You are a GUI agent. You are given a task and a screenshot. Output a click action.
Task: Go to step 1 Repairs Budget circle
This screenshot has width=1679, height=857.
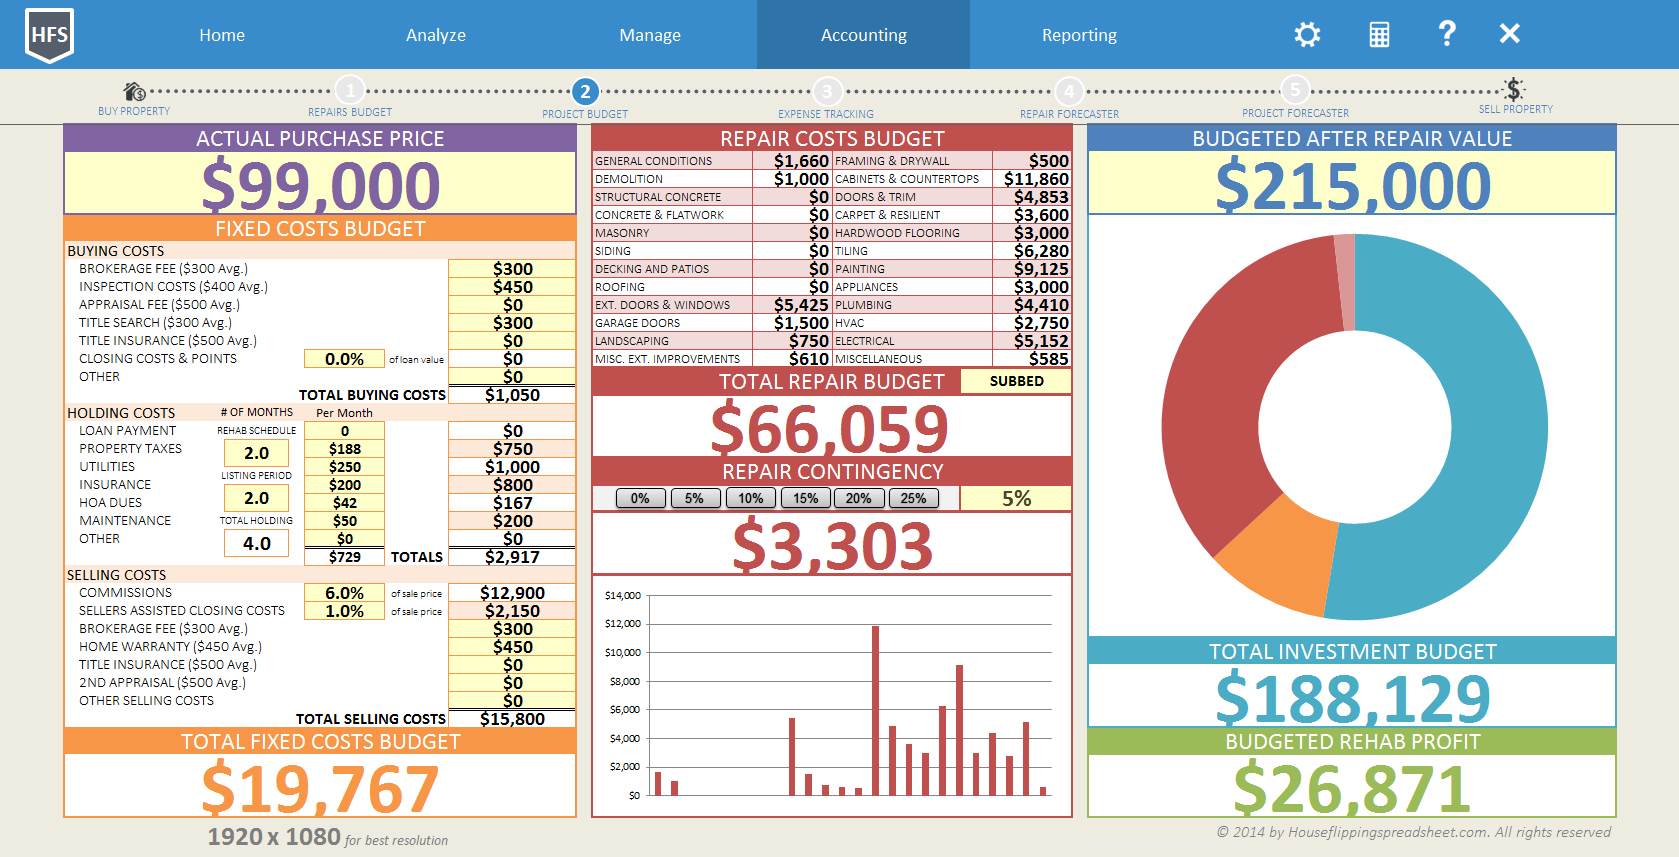pyautogui.click(x=350, y=91)
